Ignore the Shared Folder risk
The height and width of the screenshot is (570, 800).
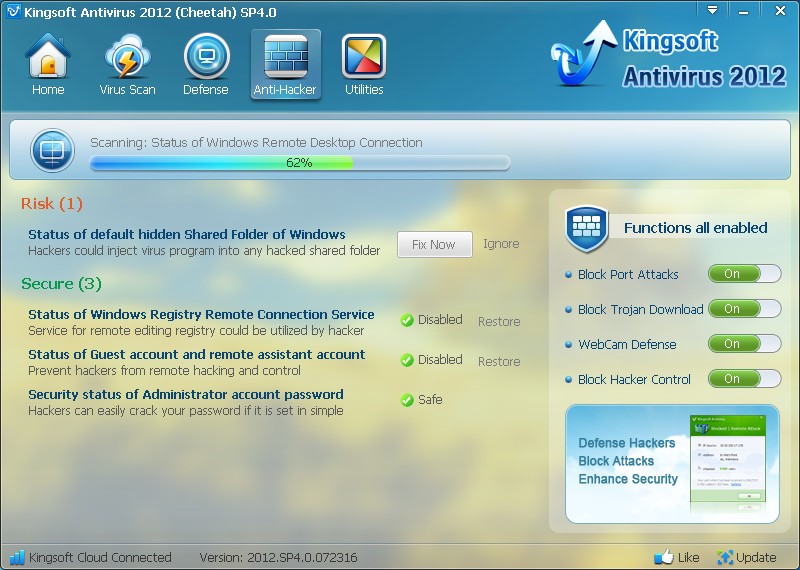pos(501,244)
